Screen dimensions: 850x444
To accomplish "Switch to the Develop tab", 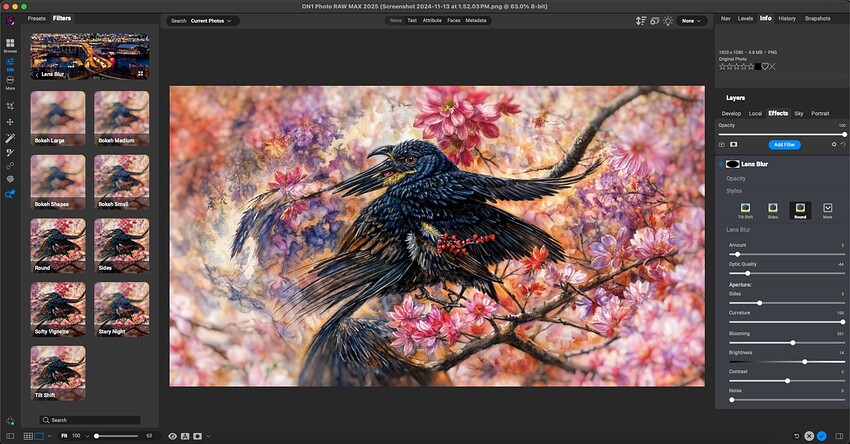I will click(x=731, y=113).
